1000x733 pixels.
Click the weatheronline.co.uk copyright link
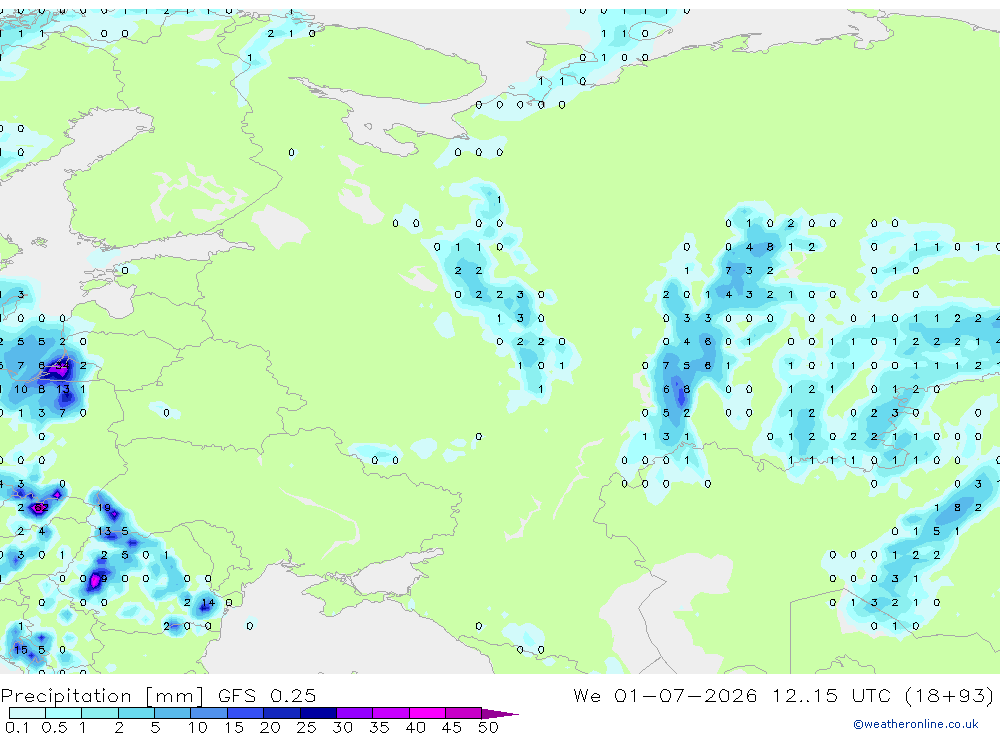click(916, 724)
